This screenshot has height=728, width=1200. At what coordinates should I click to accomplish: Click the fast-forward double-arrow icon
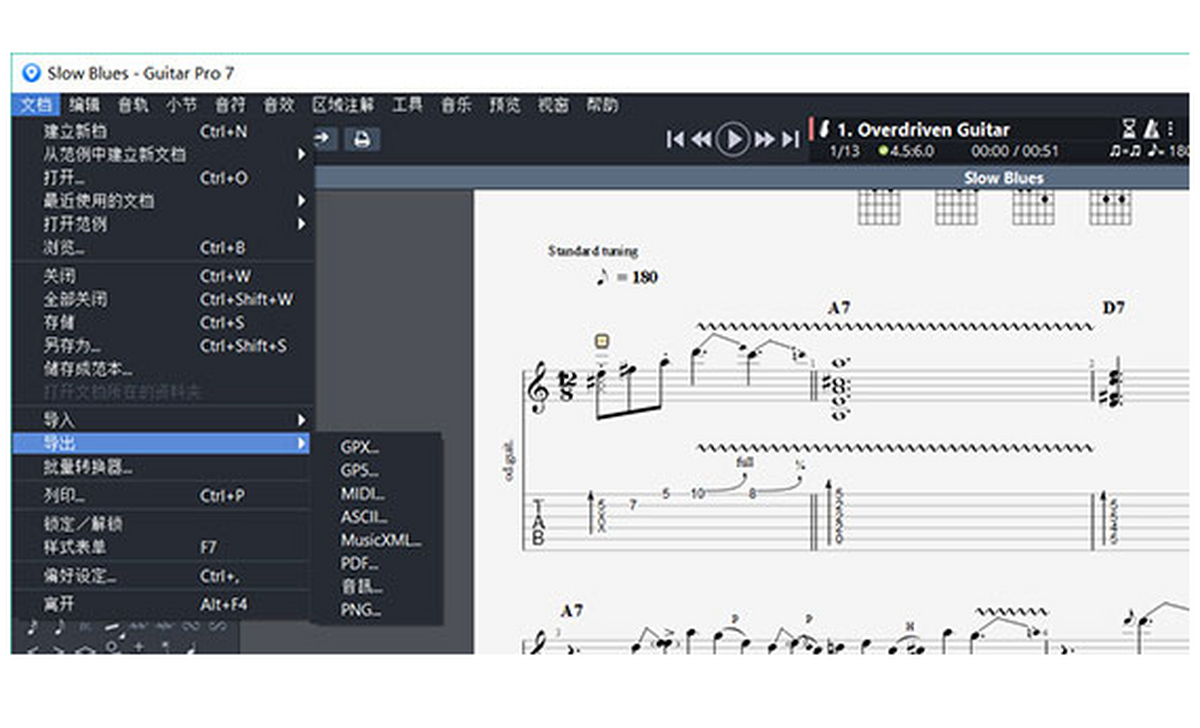tap(765, 139)
